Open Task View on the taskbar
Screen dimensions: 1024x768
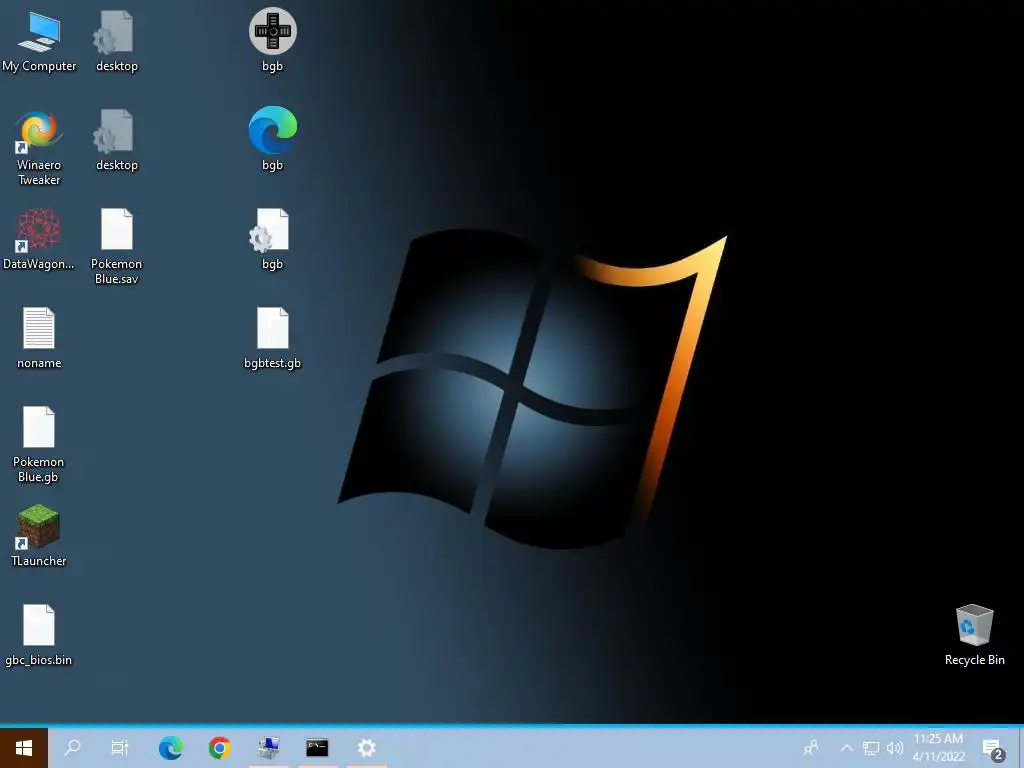(120, 748)
